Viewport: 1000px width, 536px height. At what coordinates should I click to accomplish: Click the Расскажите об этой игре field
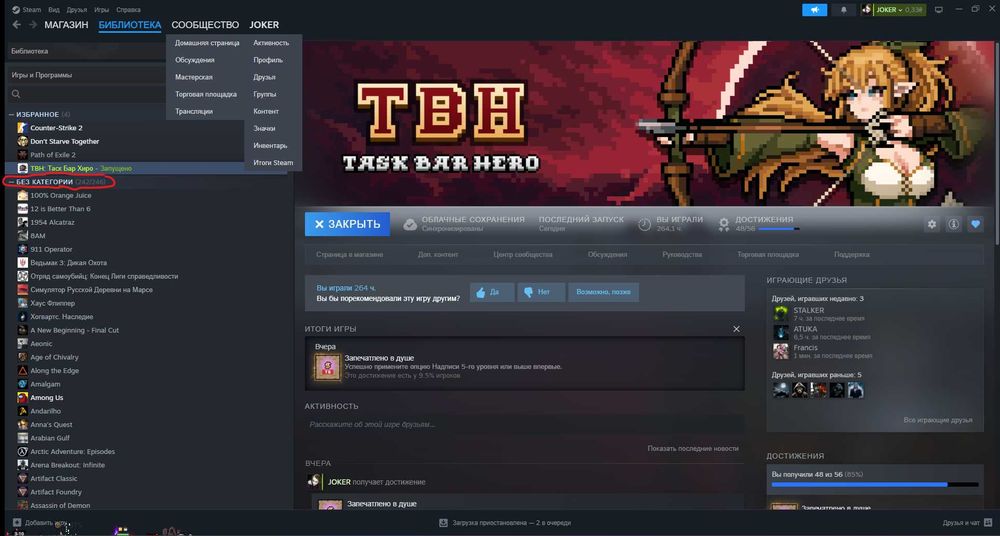[x=524, y=424]
